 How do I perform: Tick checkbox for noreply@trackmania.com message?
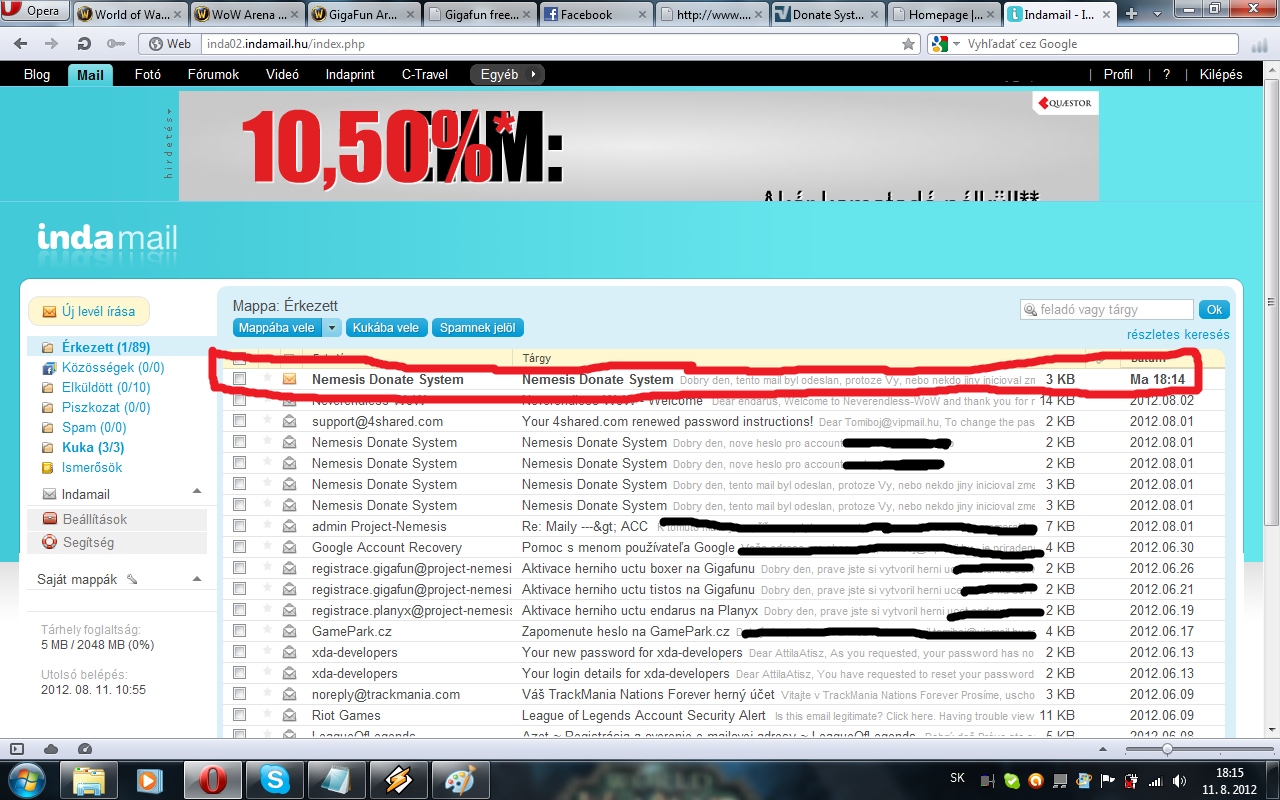pyautogui.click(x=239, y=694)
